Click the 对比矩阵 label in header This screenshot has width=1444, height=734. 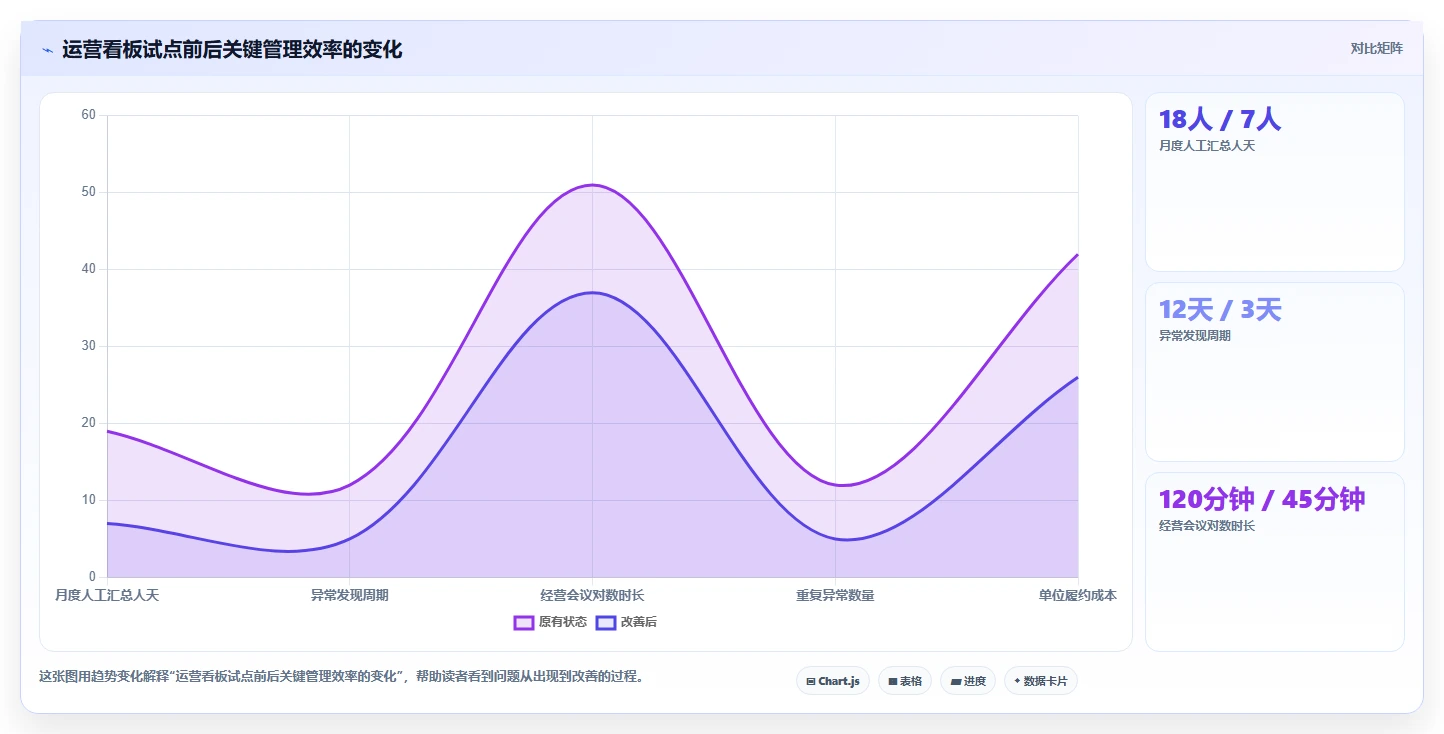pyautogui.click(x=1377, y=49)
